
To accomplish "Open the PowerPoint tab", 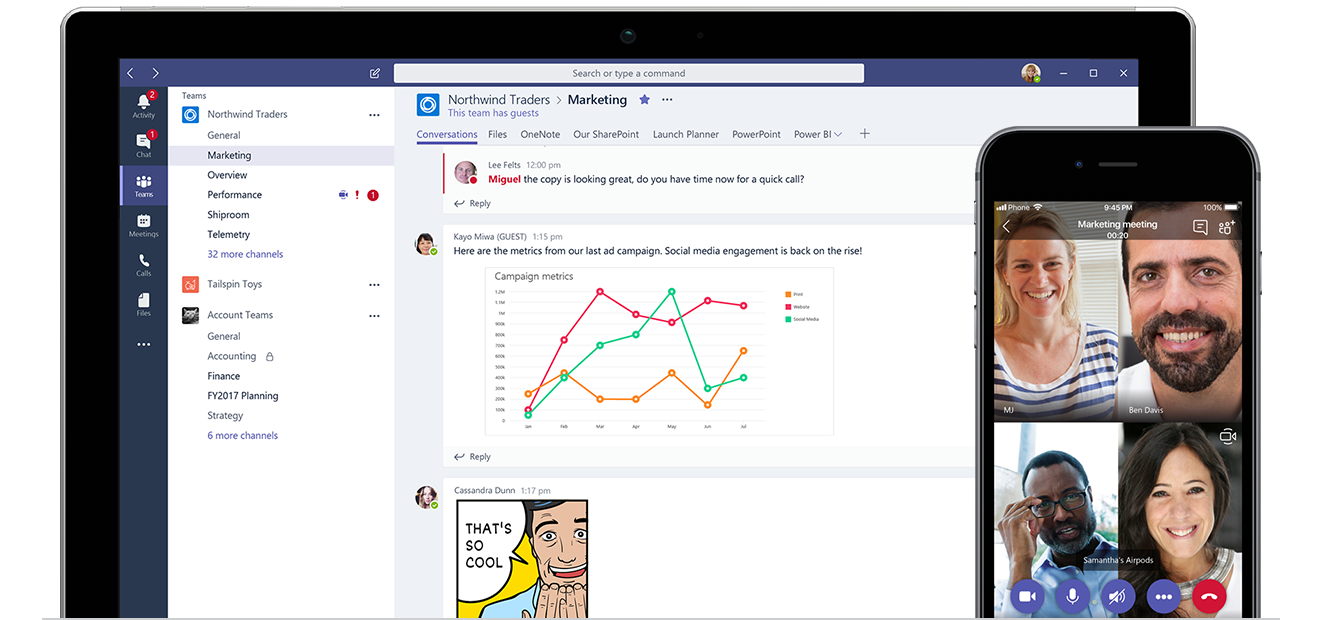I will [756, 134].
